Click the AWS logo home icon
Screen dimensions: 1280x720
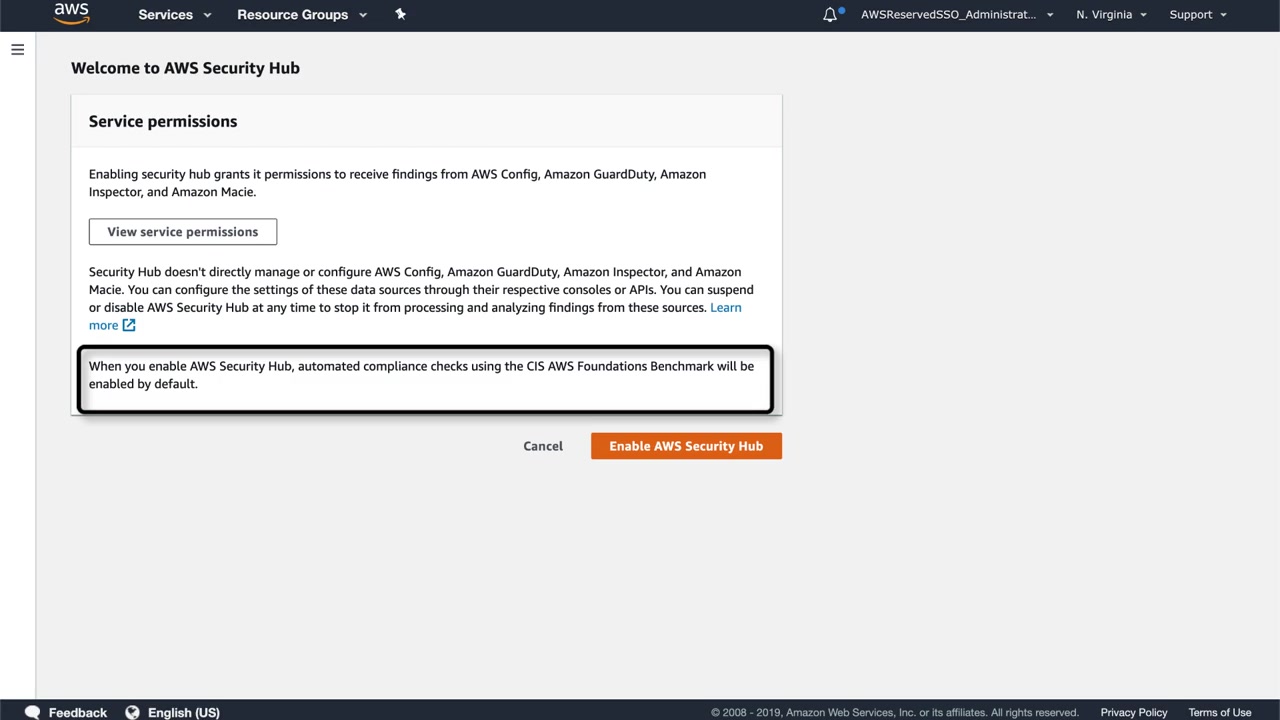(72, 14)
